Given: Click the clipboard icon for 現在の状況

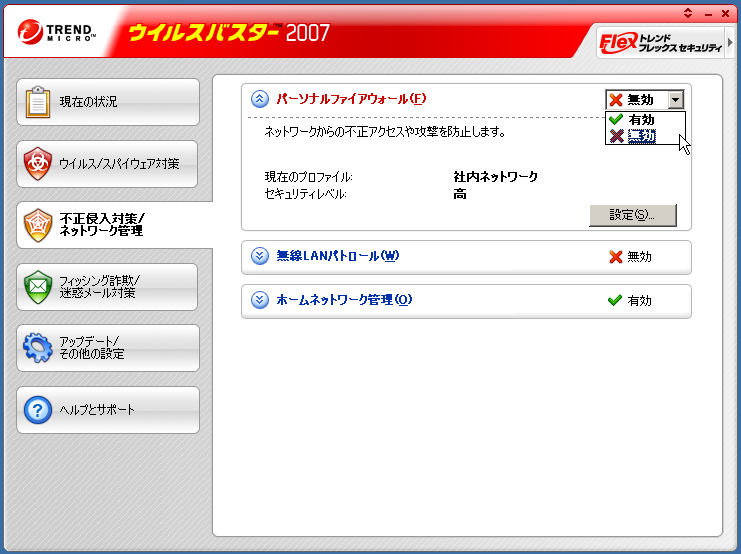Looking at the screenshot, I should [38, 102].
